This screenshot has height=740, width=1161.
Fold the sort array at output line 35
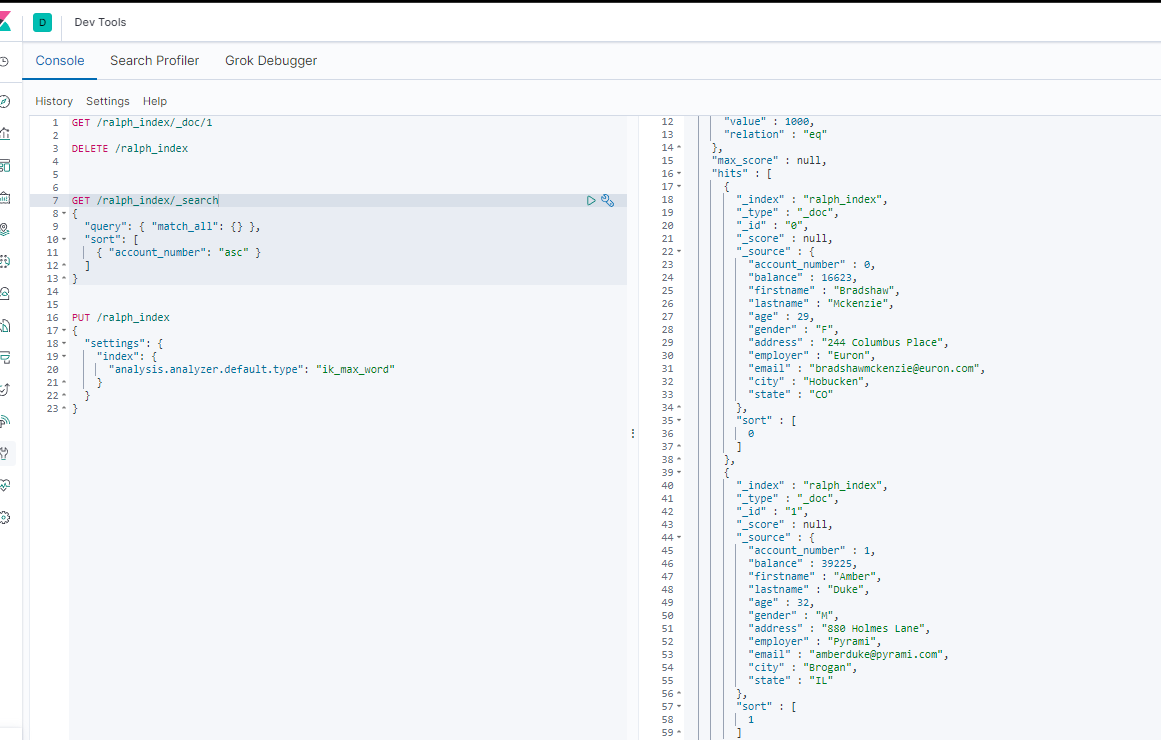pyautogui.click(x=679, y=421)
